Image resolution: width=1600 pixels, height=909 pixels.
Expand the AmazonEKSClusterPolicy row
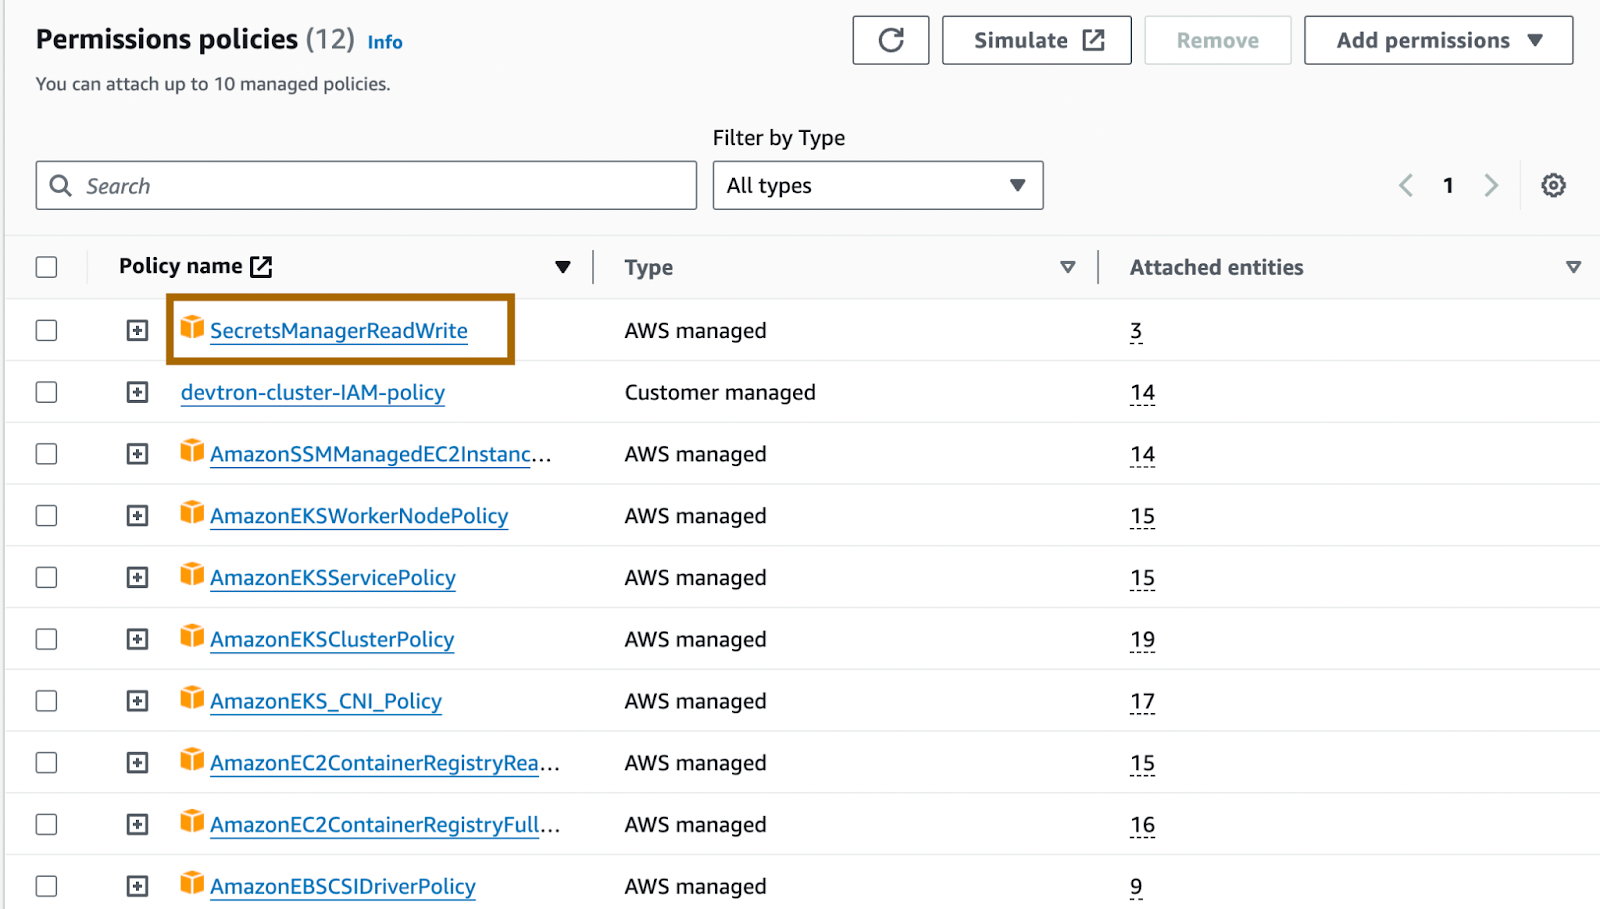(x=137, y=639)
